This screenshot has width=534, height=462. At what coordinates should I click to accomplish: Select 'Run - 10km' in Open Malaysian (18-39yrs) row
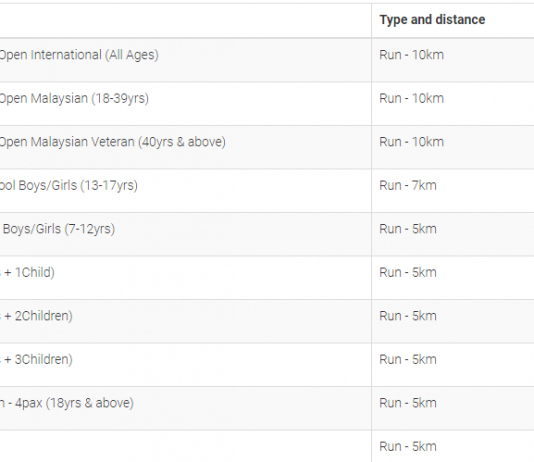pyautogui.click(x=411, y=99)
